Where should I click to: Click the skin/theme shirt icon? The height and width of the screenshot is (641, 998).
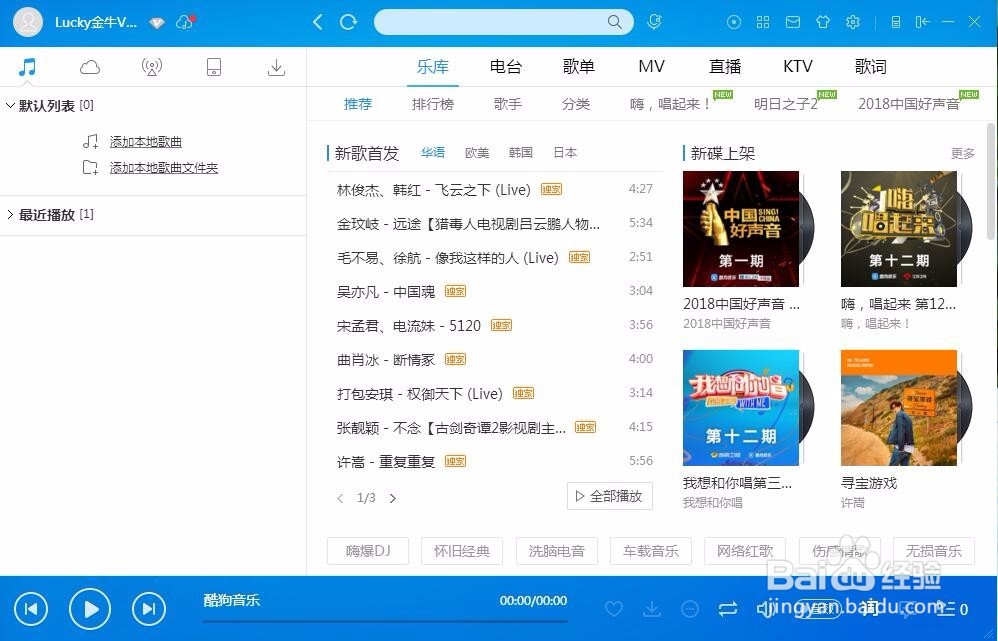[x=823, y=21]
